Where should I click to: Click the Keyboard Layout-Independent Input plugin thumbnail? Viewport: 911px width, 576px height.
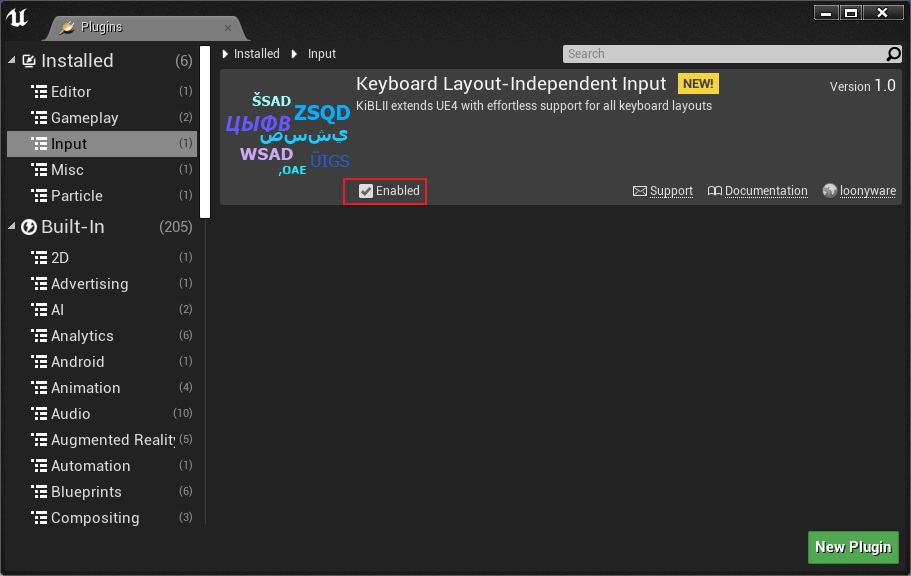point(288,136)
